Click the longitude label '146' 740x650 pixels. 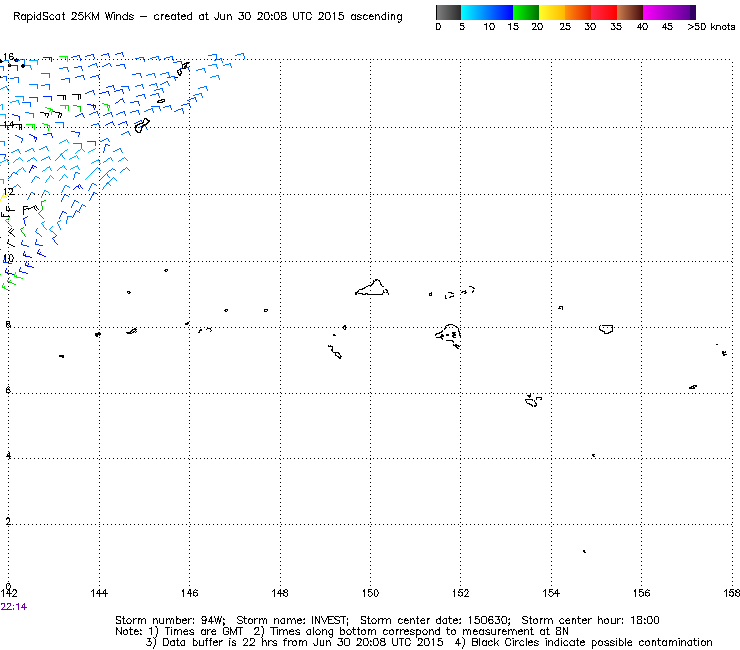pos(190,593)
